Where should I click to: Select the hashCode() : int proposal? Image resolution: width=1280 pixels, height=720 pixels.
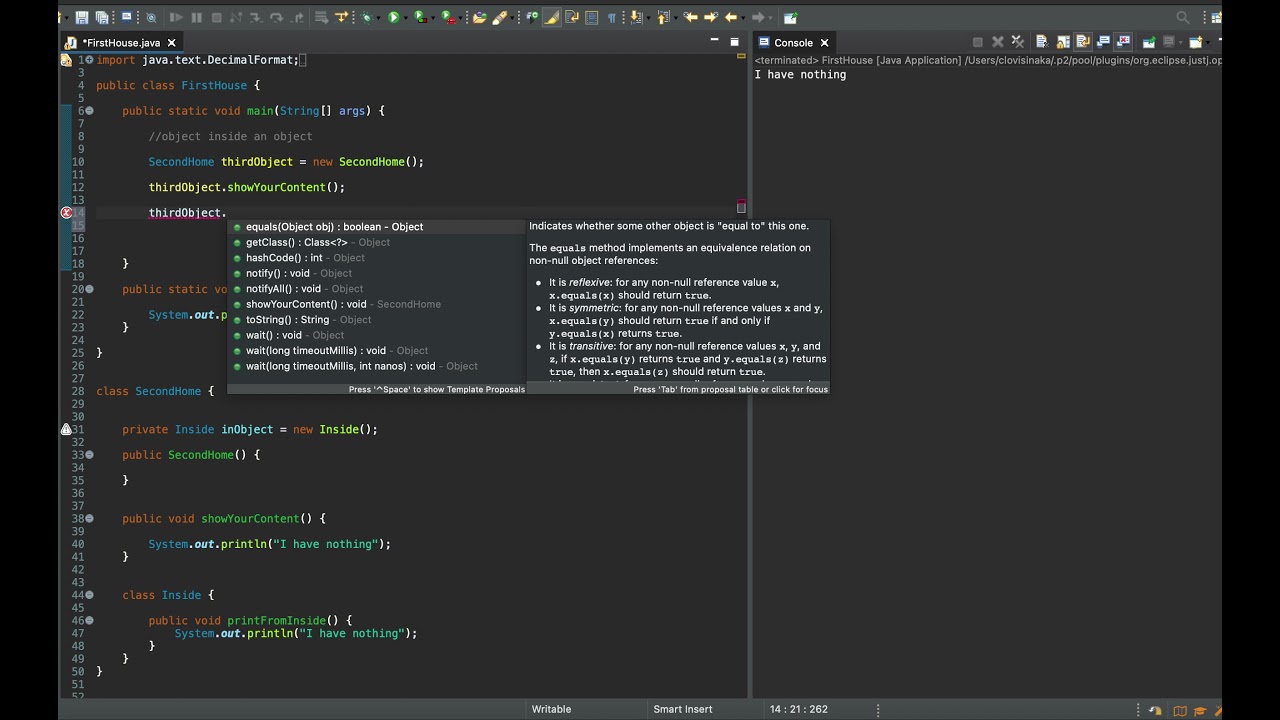378,258
